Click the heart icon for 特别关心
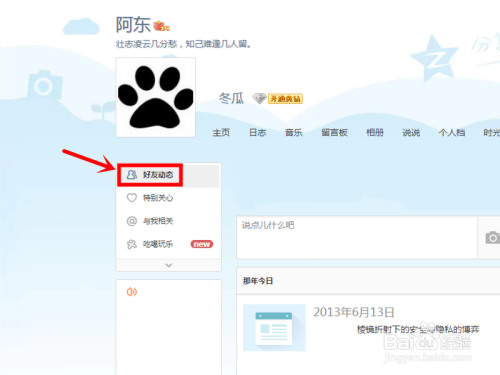This screenshot has height=375, width=500. click(x=132, y=198)
